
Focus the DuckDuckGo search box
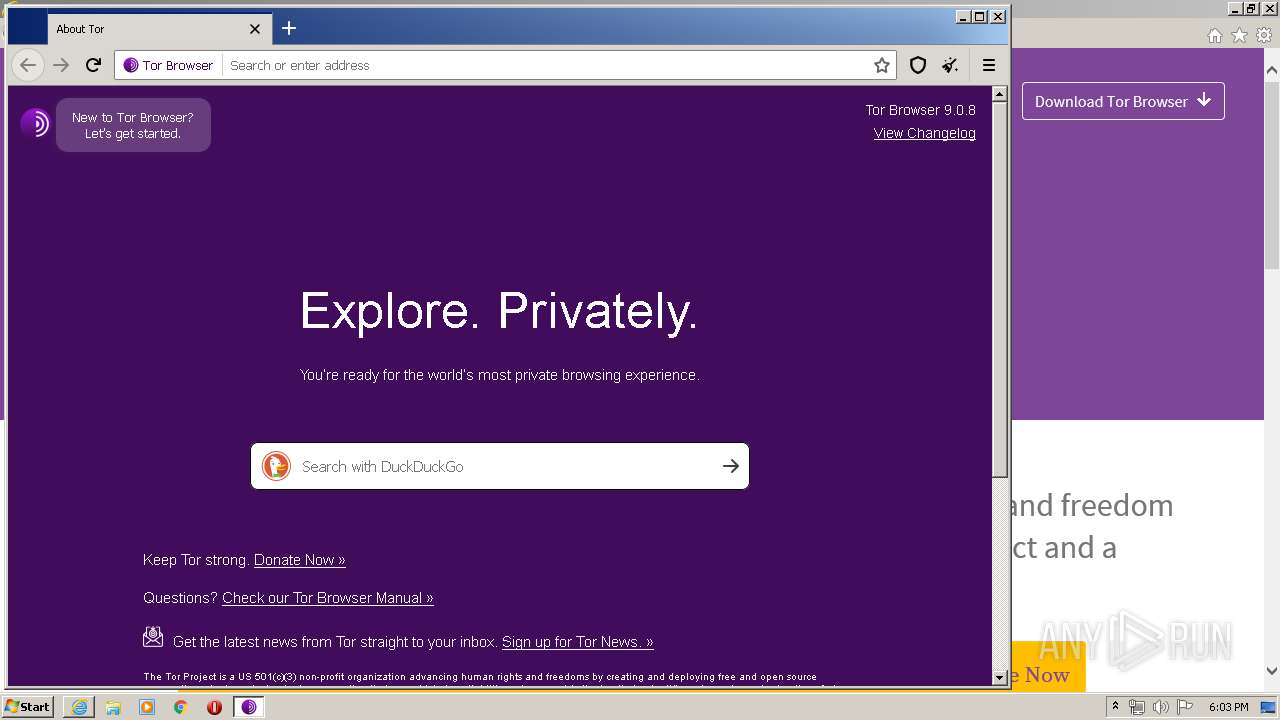[x=500, y=466]
